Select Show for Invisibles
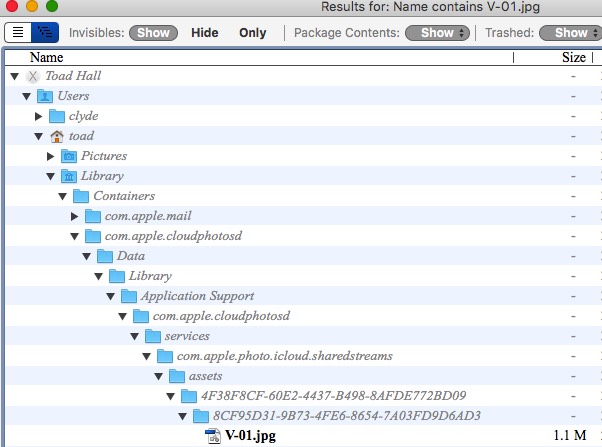Viewport: 602px width, 447px height. pyautogui.click(x=153, y=33)
